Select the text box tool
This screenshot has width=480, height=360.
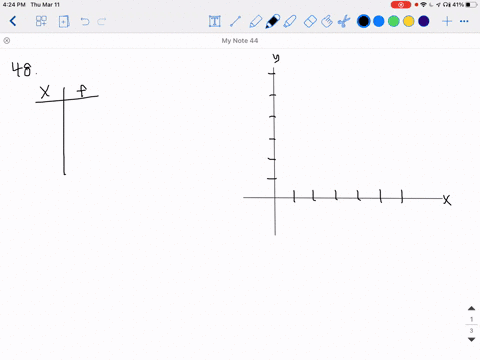click(x=215, y=21)
